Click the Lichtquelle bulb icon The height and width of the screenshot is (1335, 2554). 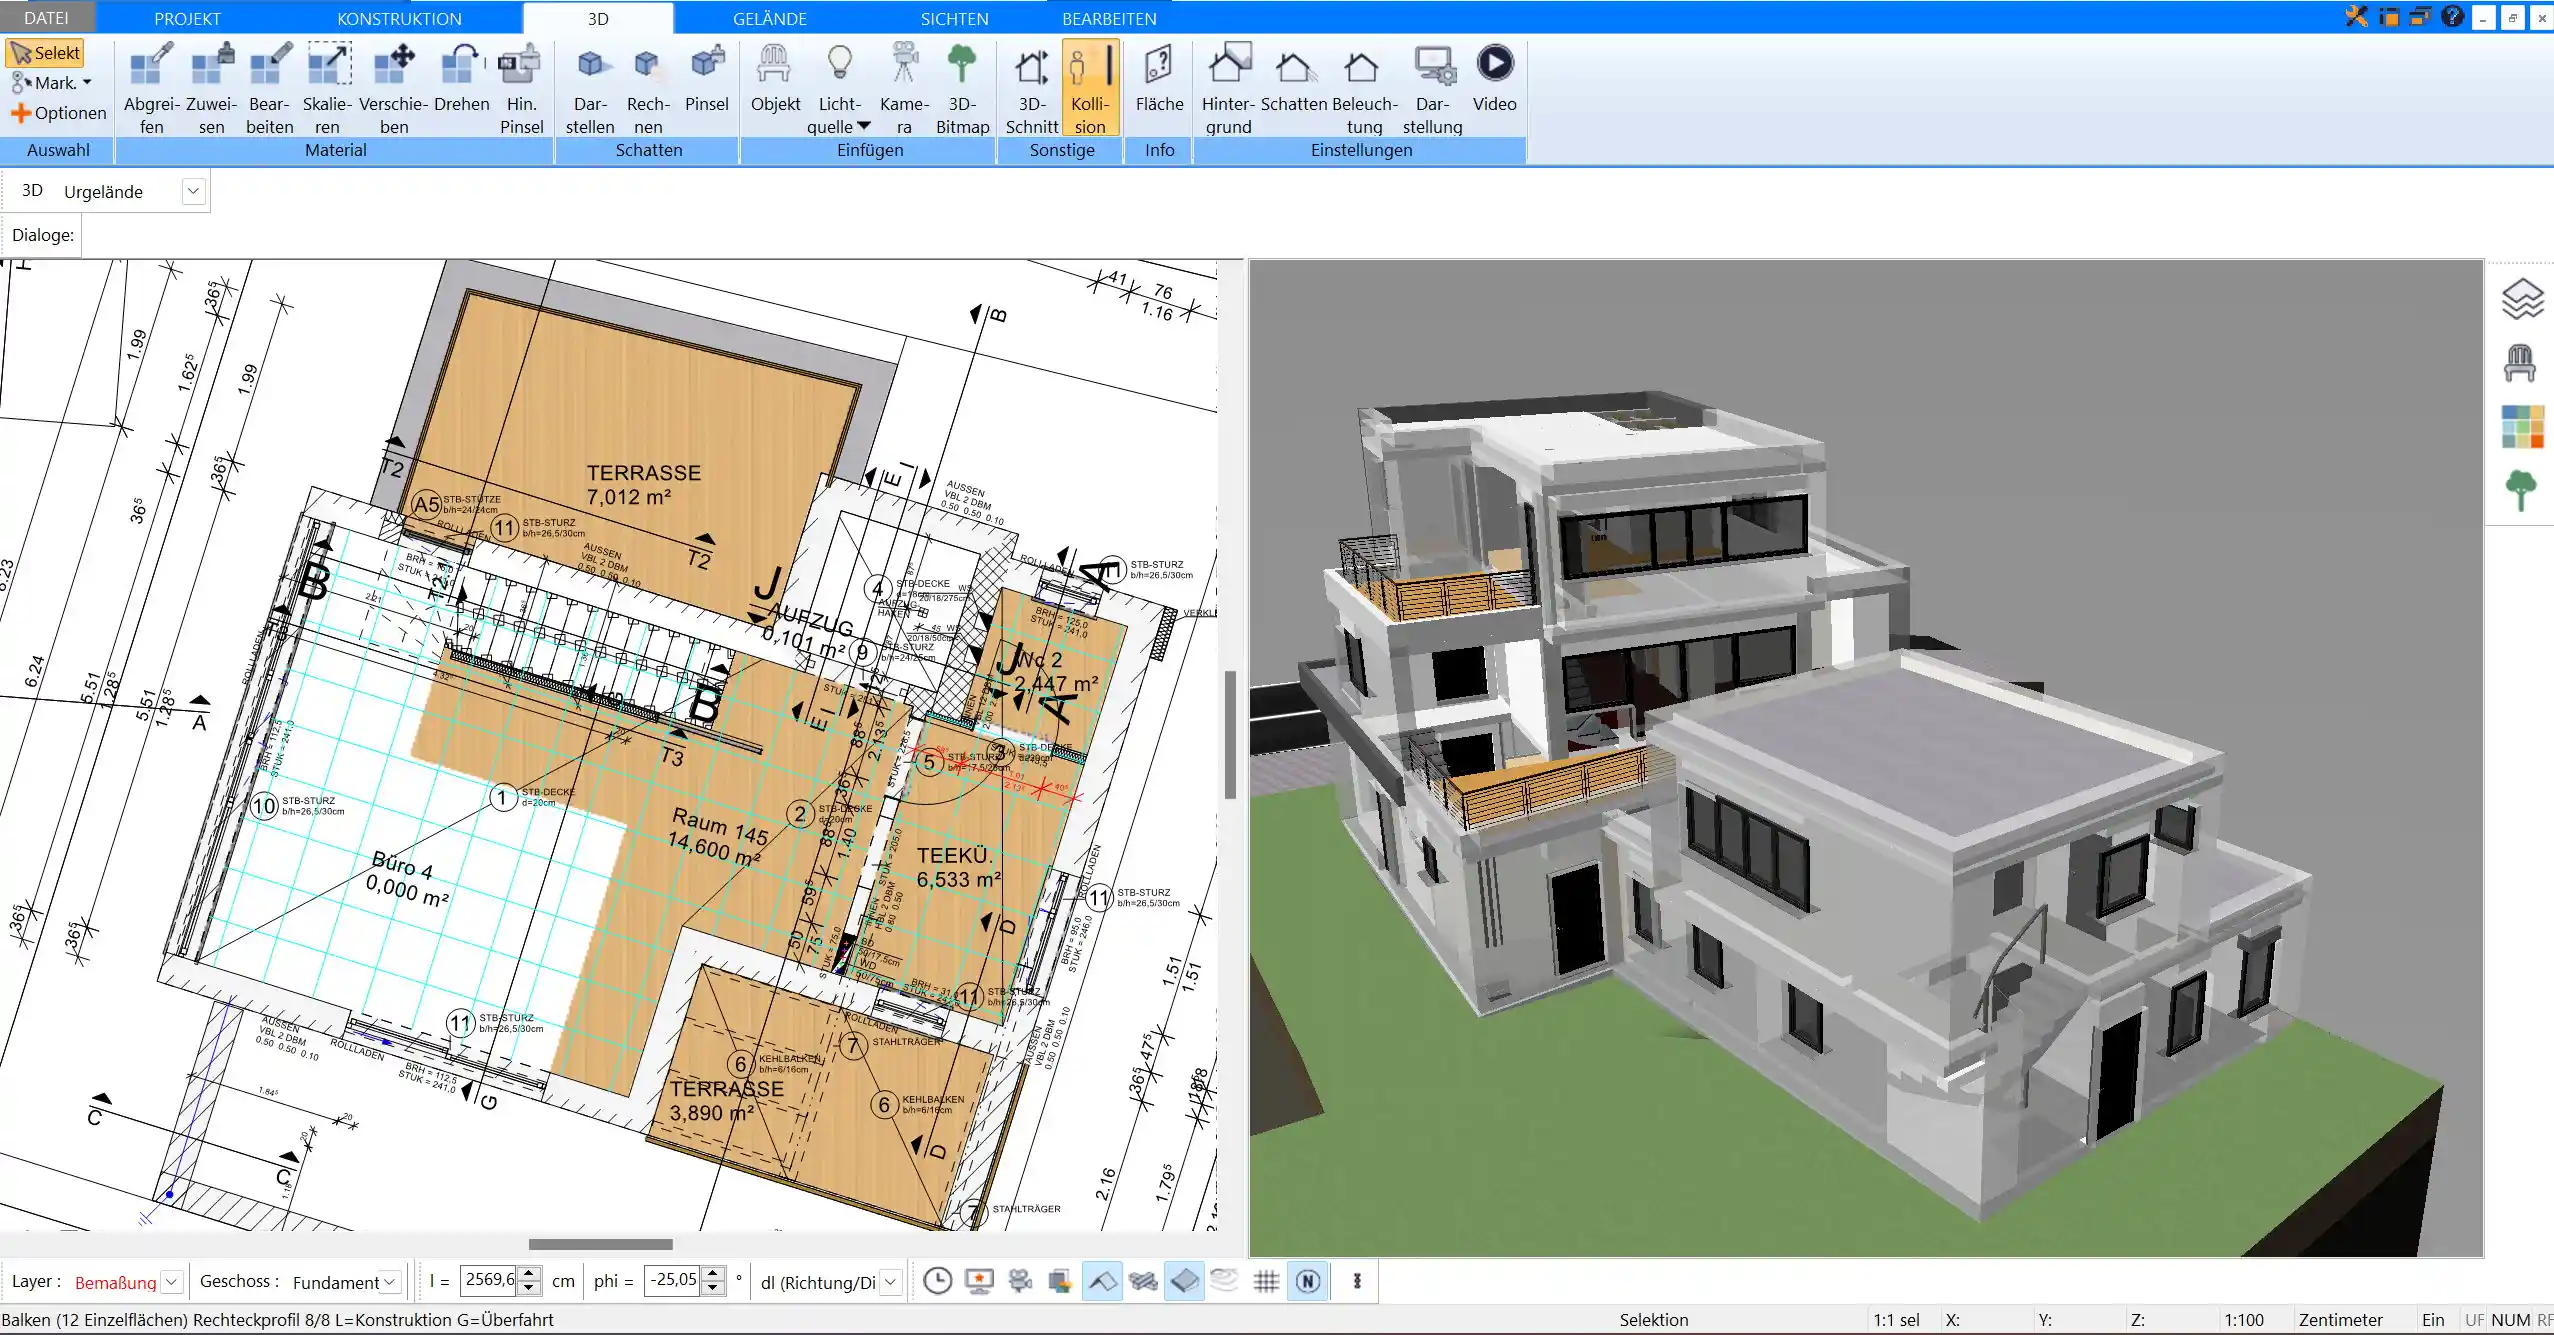[x=840, y=64]
